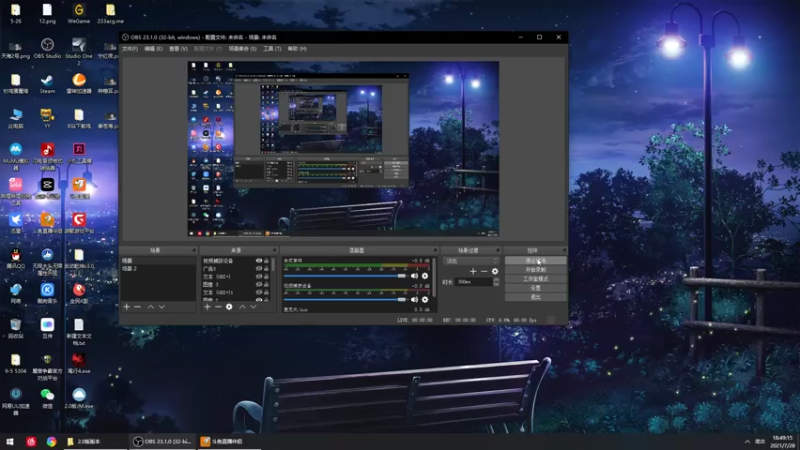800x450 pixels.
Task: Click Start Recording (开始录制) button
Action: tap(535, 270)
